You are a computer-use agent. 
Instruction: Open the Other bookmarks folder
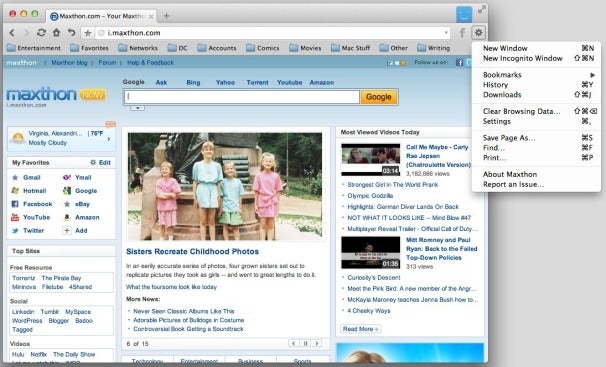[393, 48]
